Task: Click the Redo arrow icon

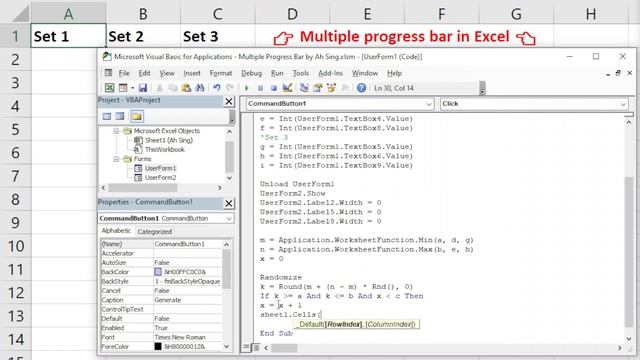Action: [x=230, y=88]
